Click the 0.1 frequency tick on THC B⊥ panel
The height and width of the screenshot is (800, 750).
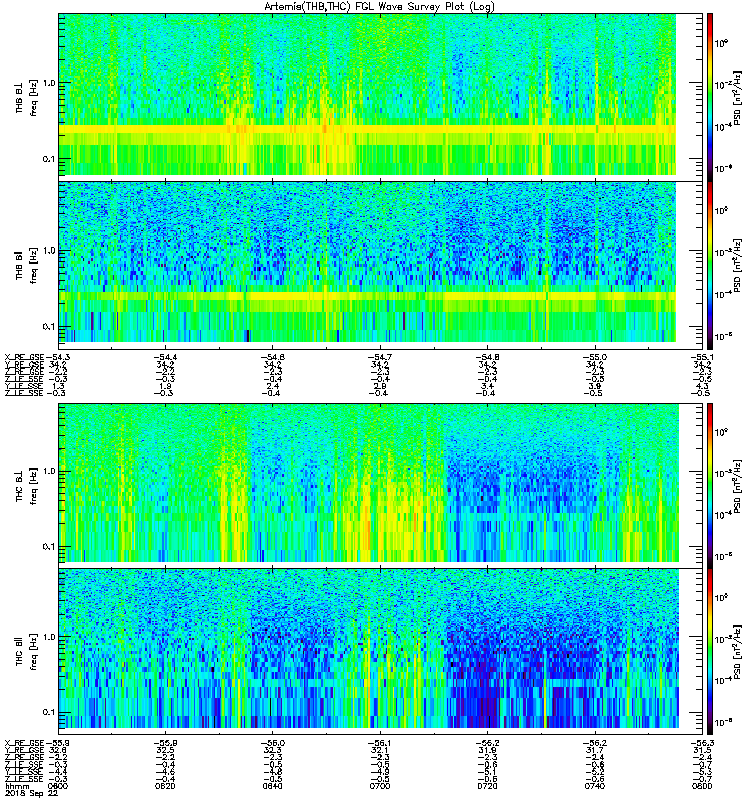click(48, 547)
